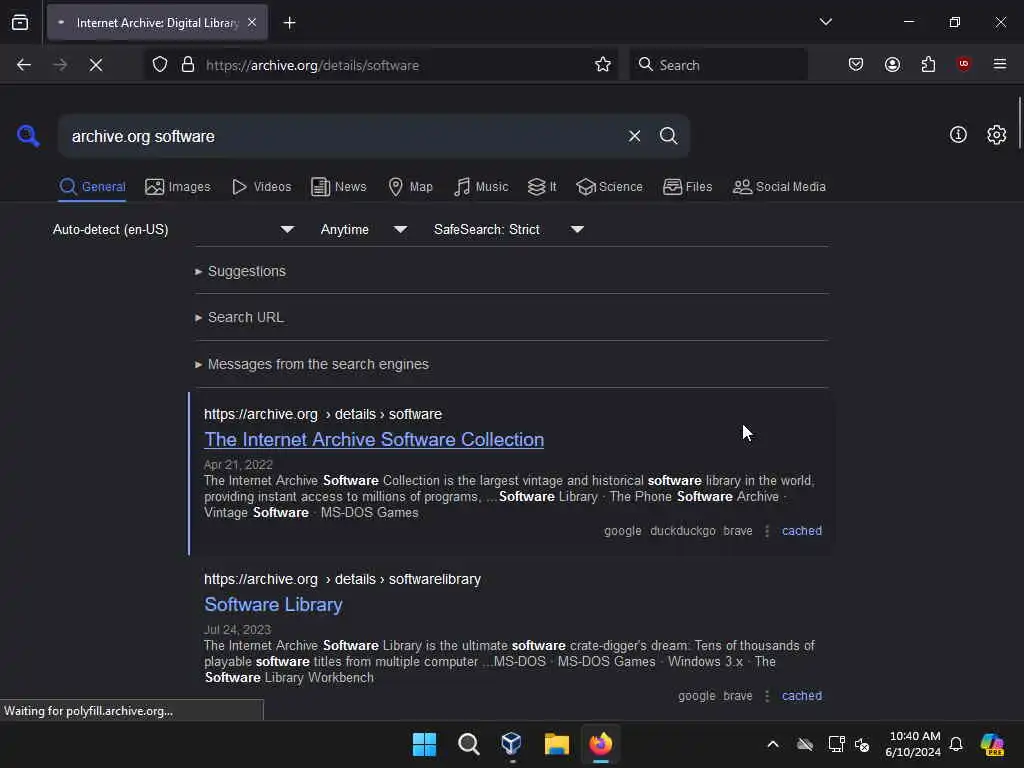Switch to Social Media search tab
The width and height of the screenshot is (1024, 768).
point(779,187)
